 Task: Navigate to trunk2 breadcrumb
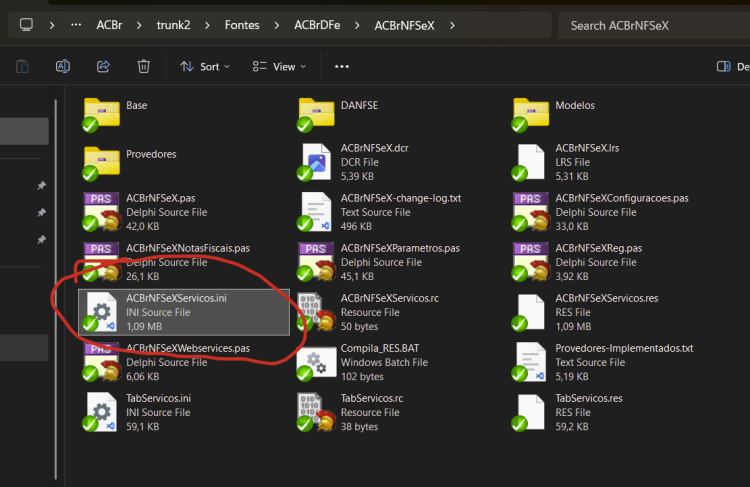(x=173, y=25)
